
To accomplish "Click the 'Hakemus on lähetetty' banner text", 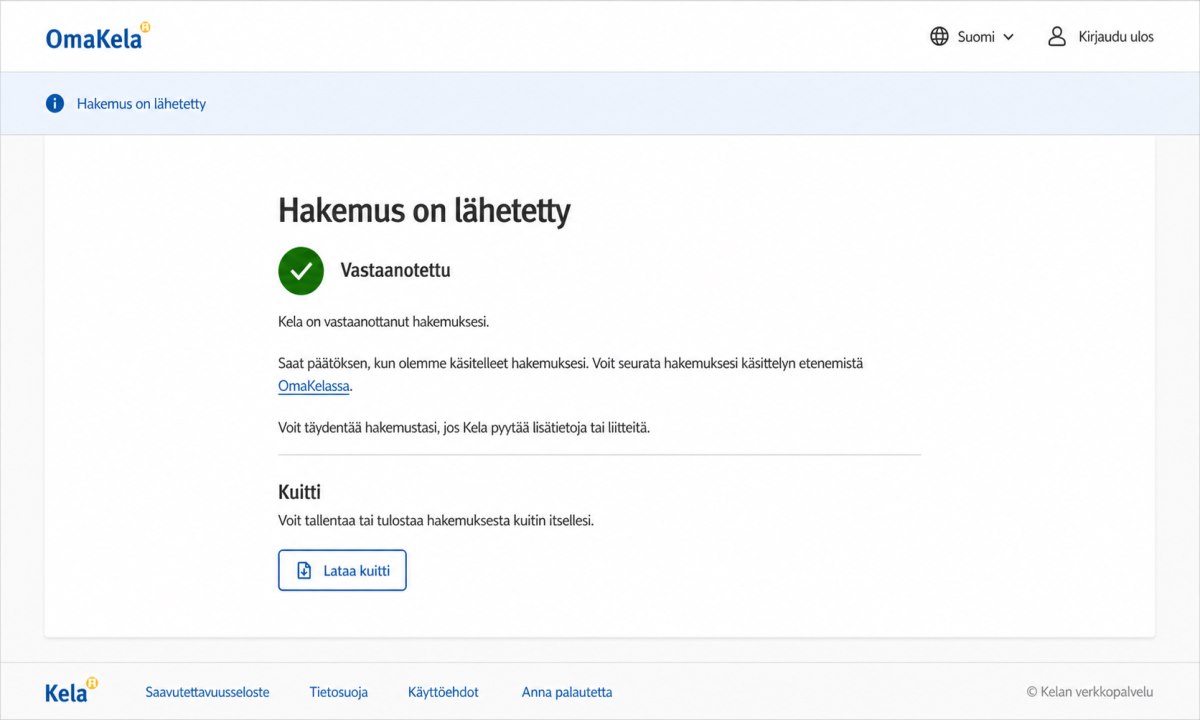I will [x=141, y=104].
